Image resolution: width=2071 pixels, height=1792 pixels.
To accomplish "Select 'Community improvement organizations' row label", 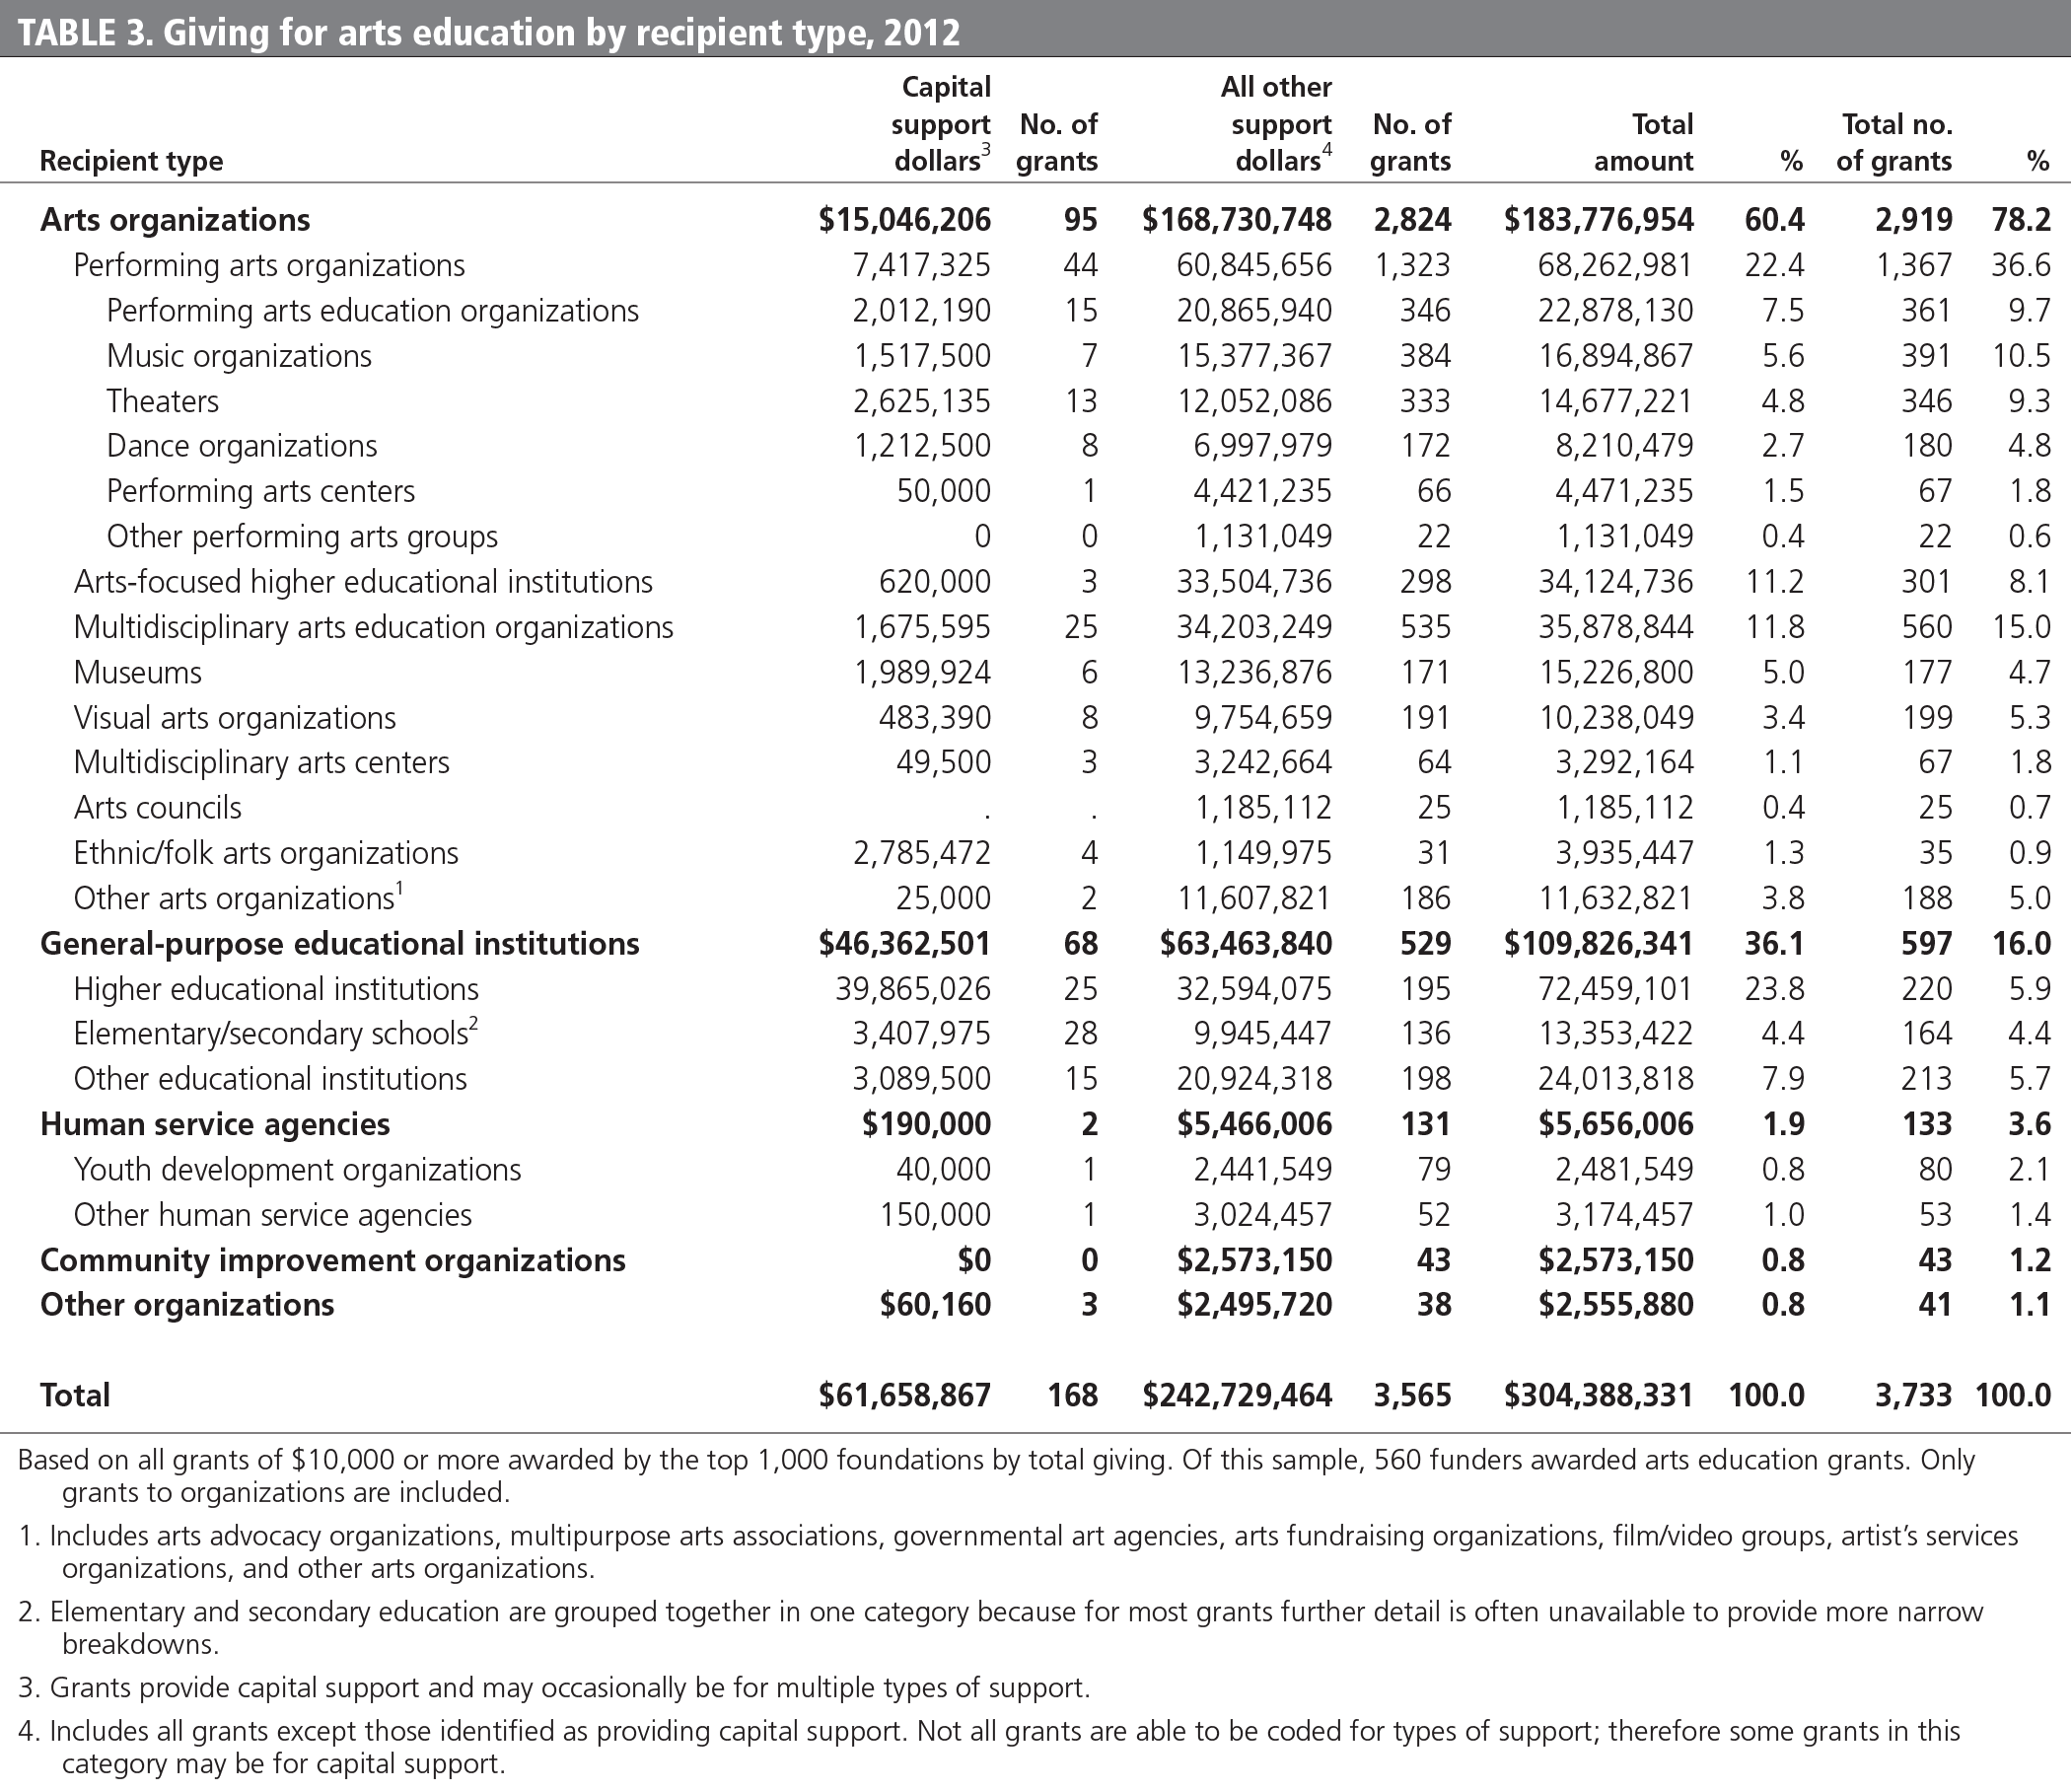I will click(332, 1260).
